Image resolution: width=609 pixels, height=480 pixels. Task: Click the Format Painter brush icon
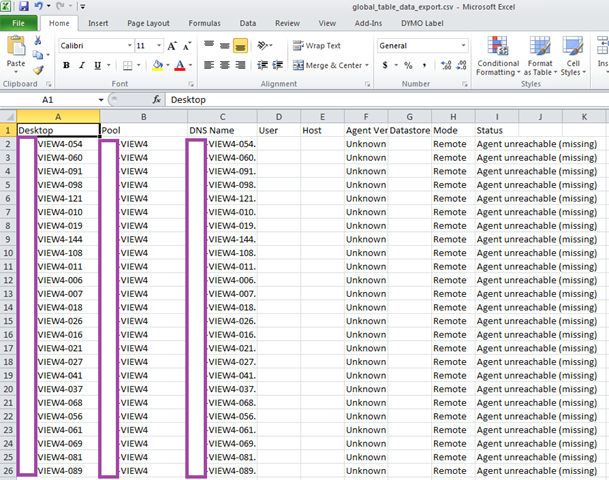pyautogui.click(x=38, y=70)
